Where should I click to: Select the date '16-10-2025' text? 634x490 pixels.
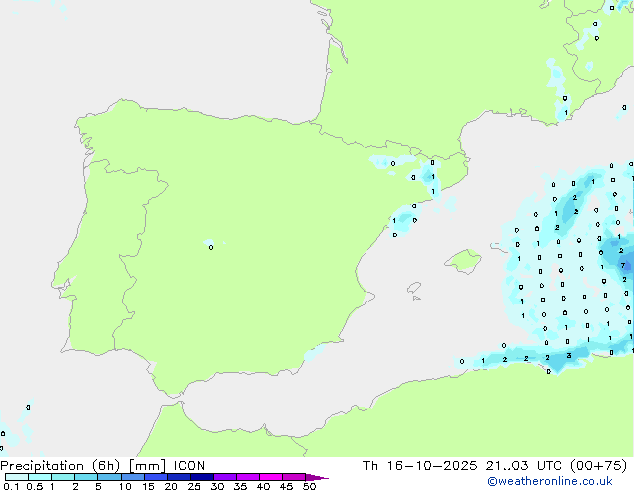click(432, 466)
